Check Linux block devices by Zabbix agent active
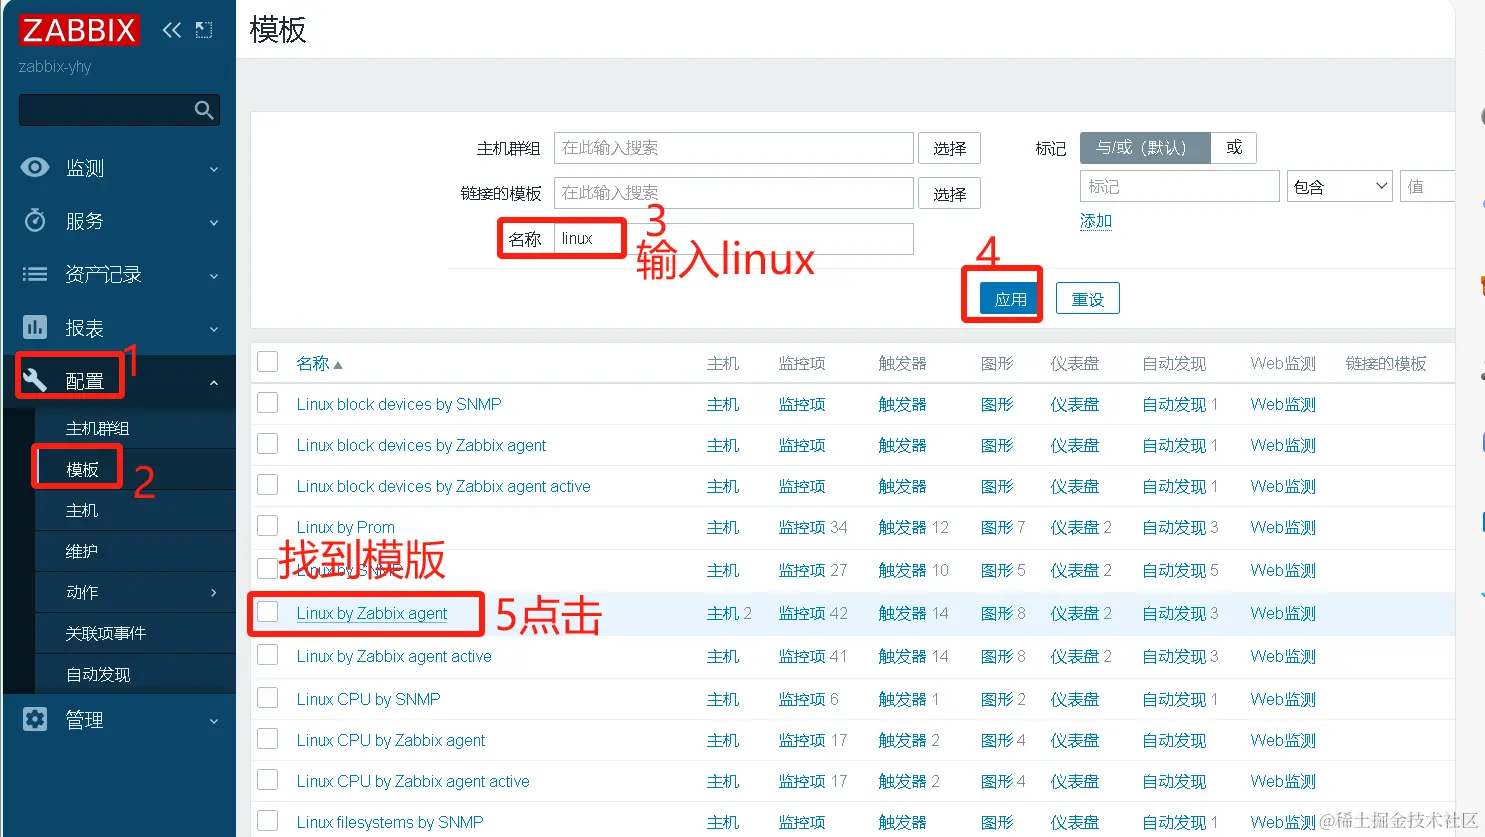Screen dimensions: 1485x837 268,484
